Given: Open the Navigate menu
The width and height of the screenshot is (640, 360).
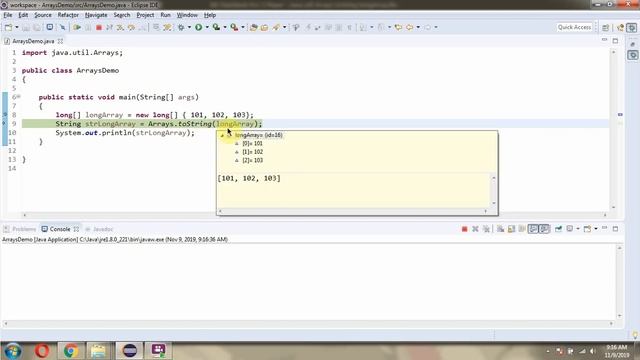Looking at the screenshot, I should [x=96, y=15].
